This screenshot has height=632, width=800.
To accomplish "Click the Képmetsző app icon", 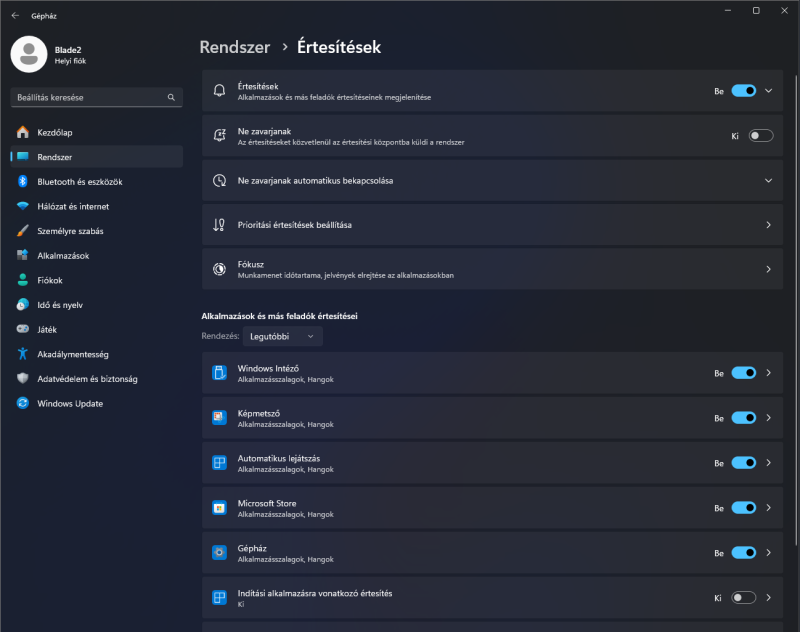I will [x=219, y=418].
